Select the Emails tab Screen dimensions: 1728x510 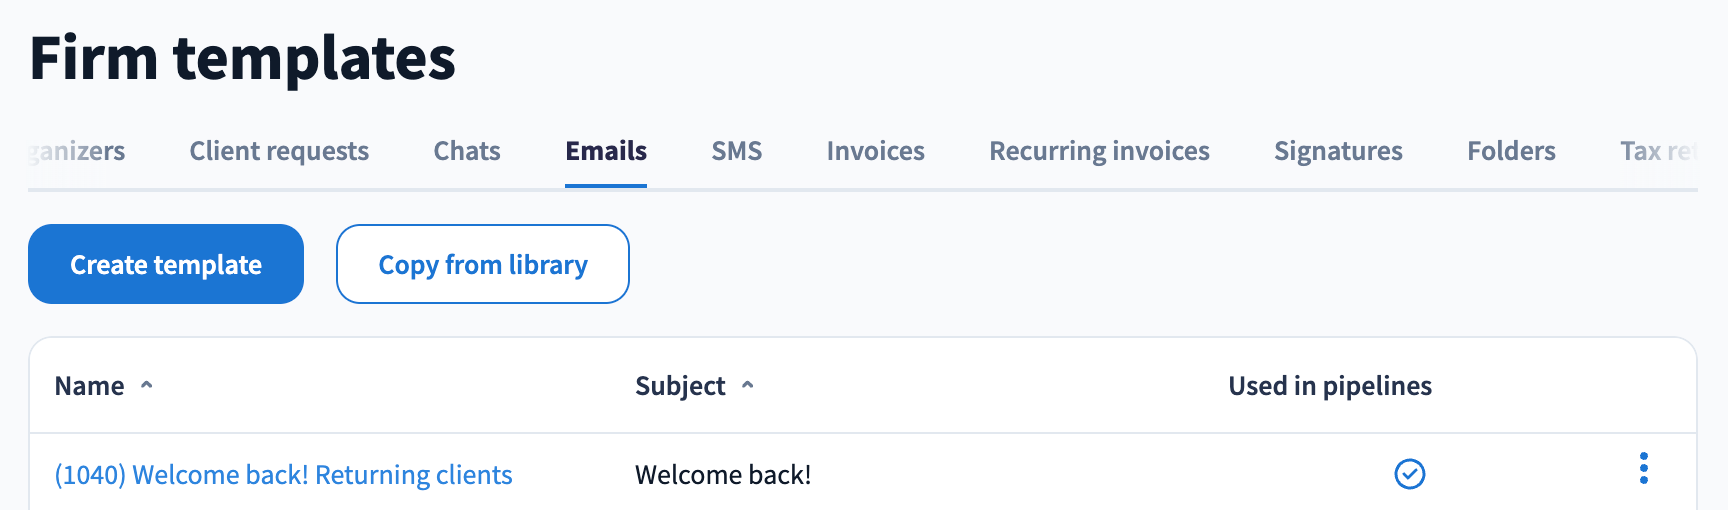[x=606, y=151]
